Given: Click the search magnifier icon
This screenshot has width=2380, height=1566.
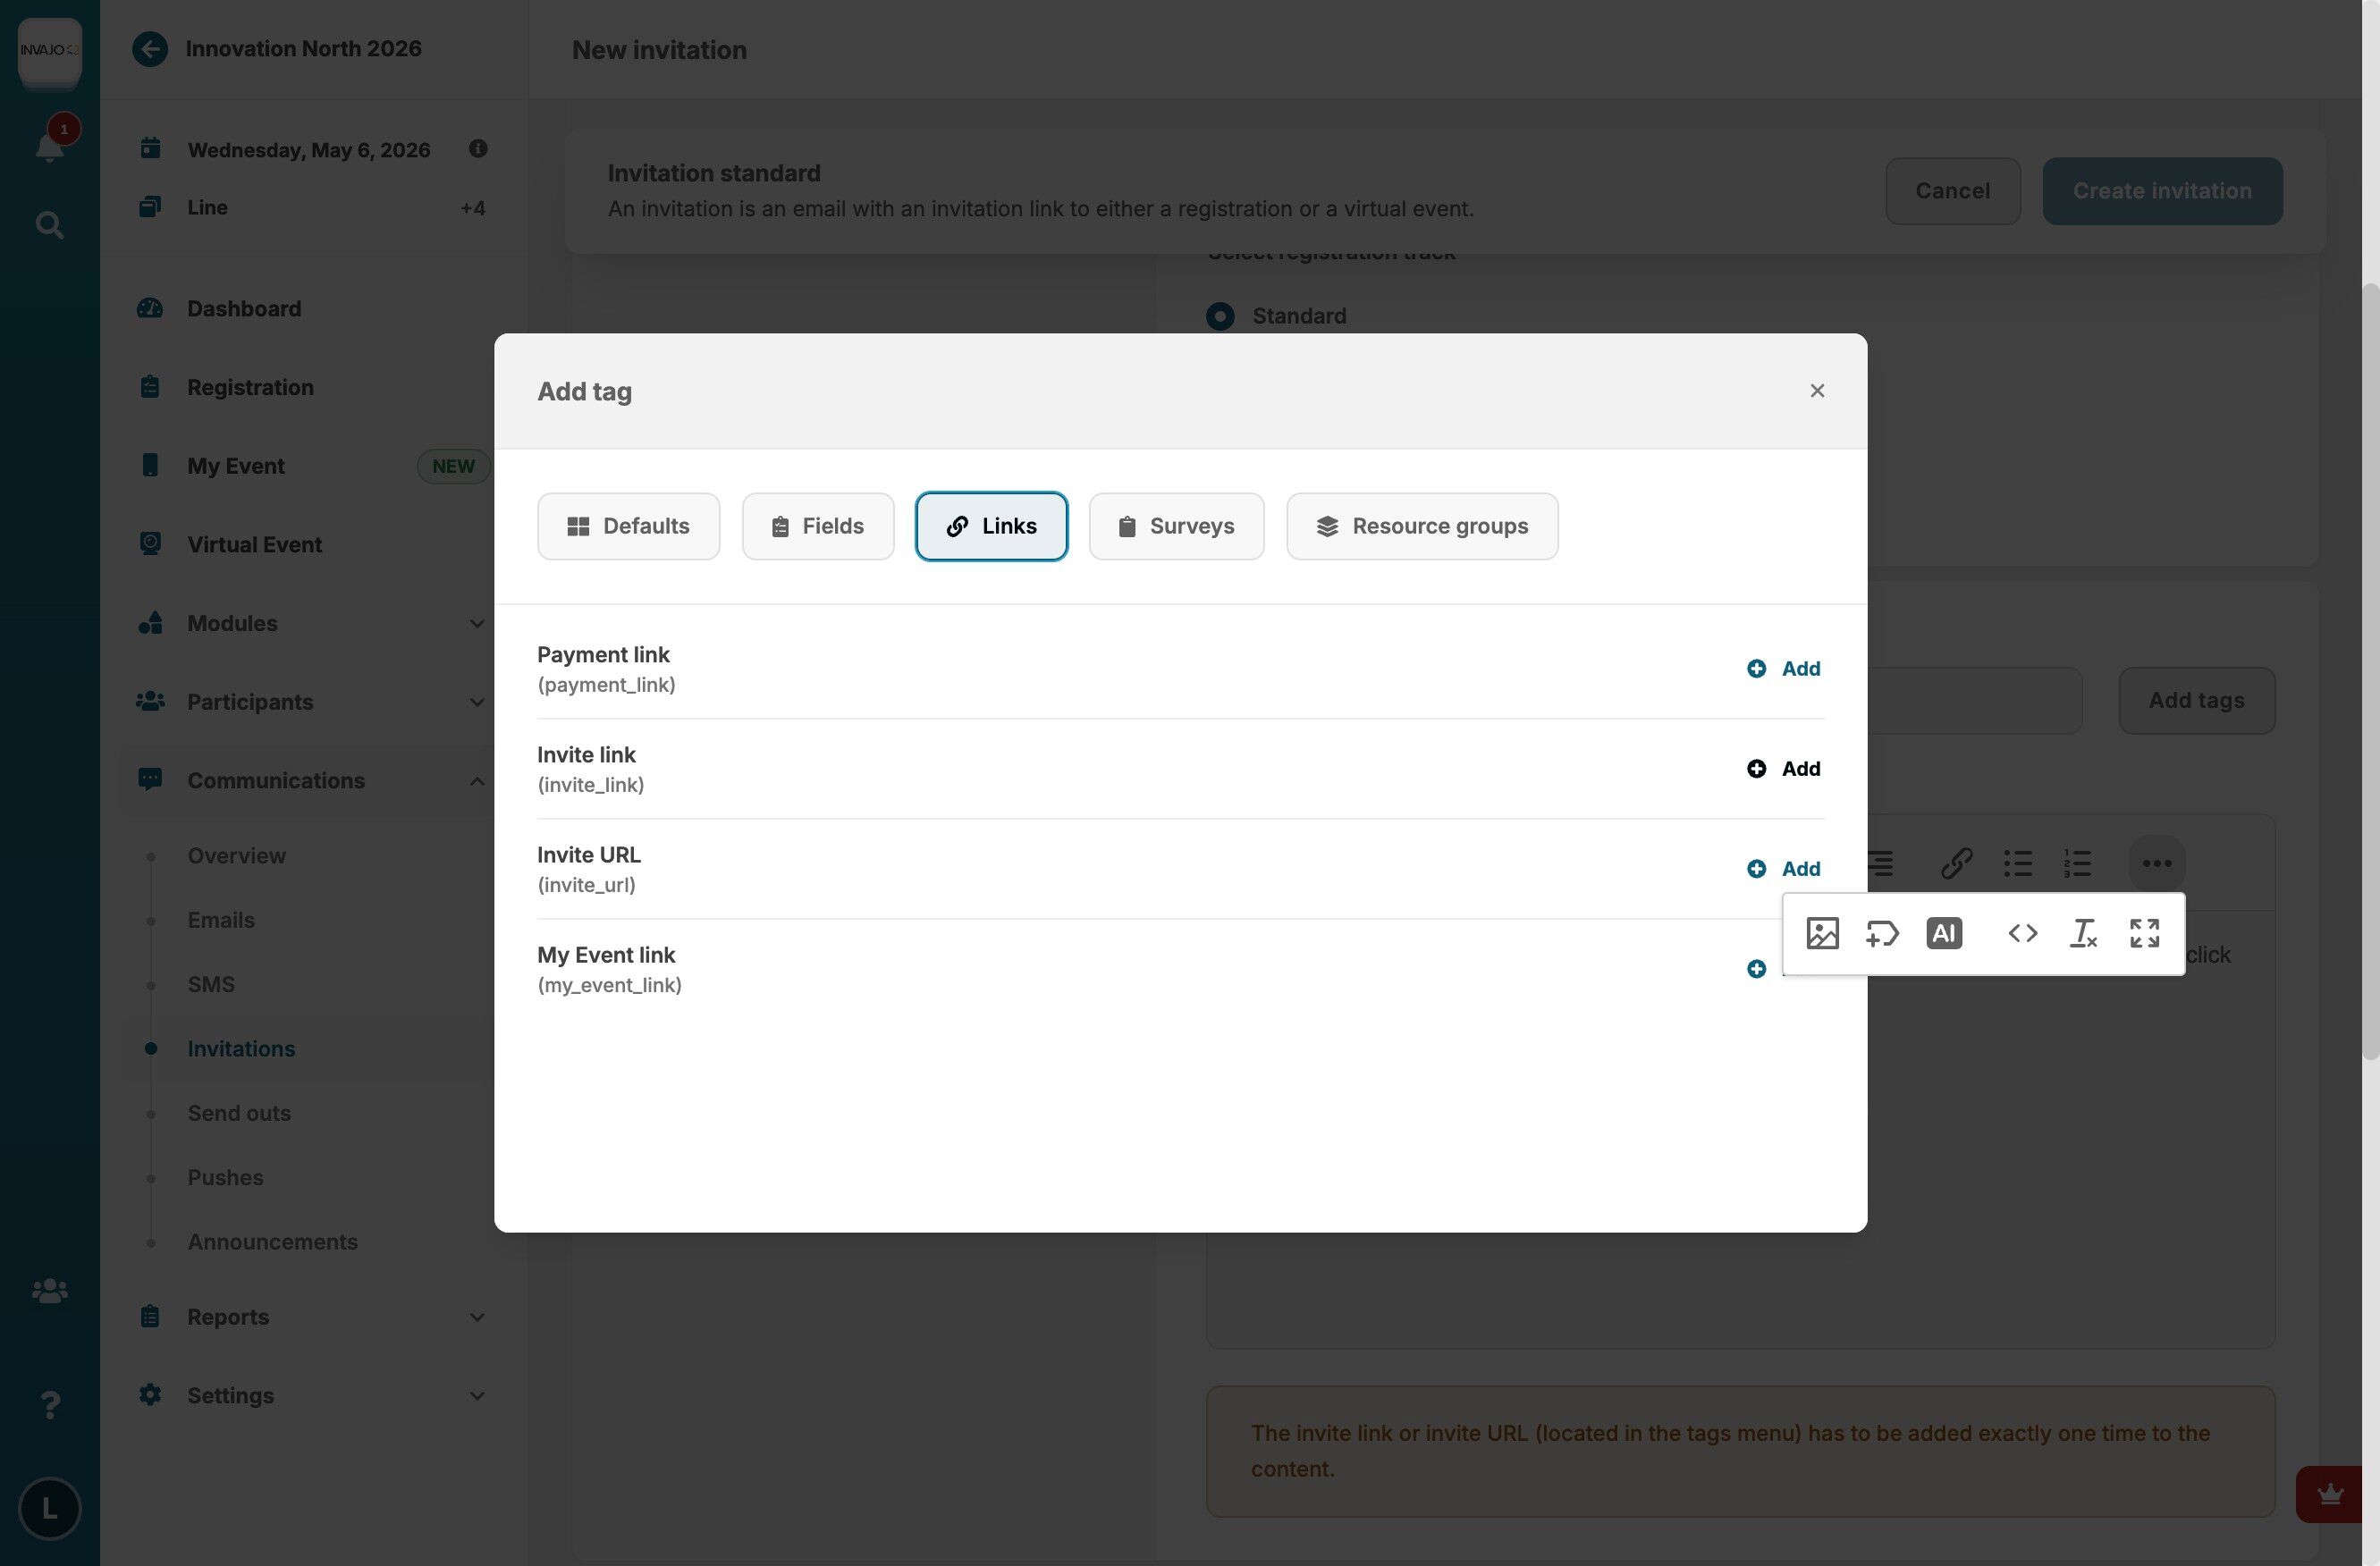Looking at the screenshot, I should [49, 225].
